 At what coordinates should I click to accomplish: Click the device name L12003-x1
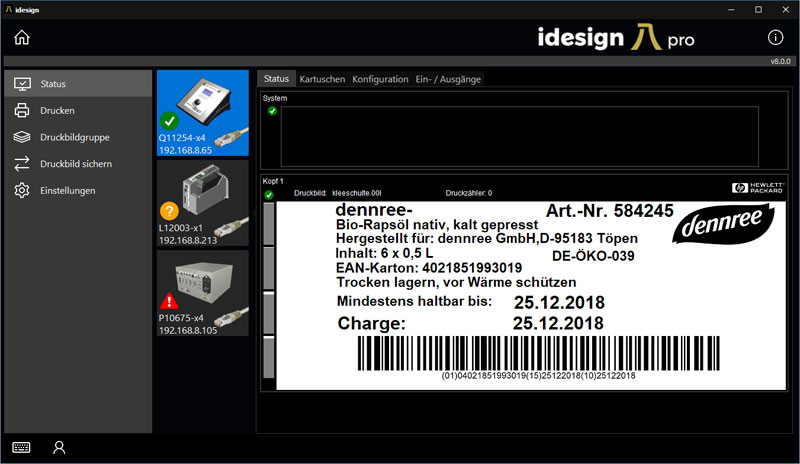181,228
